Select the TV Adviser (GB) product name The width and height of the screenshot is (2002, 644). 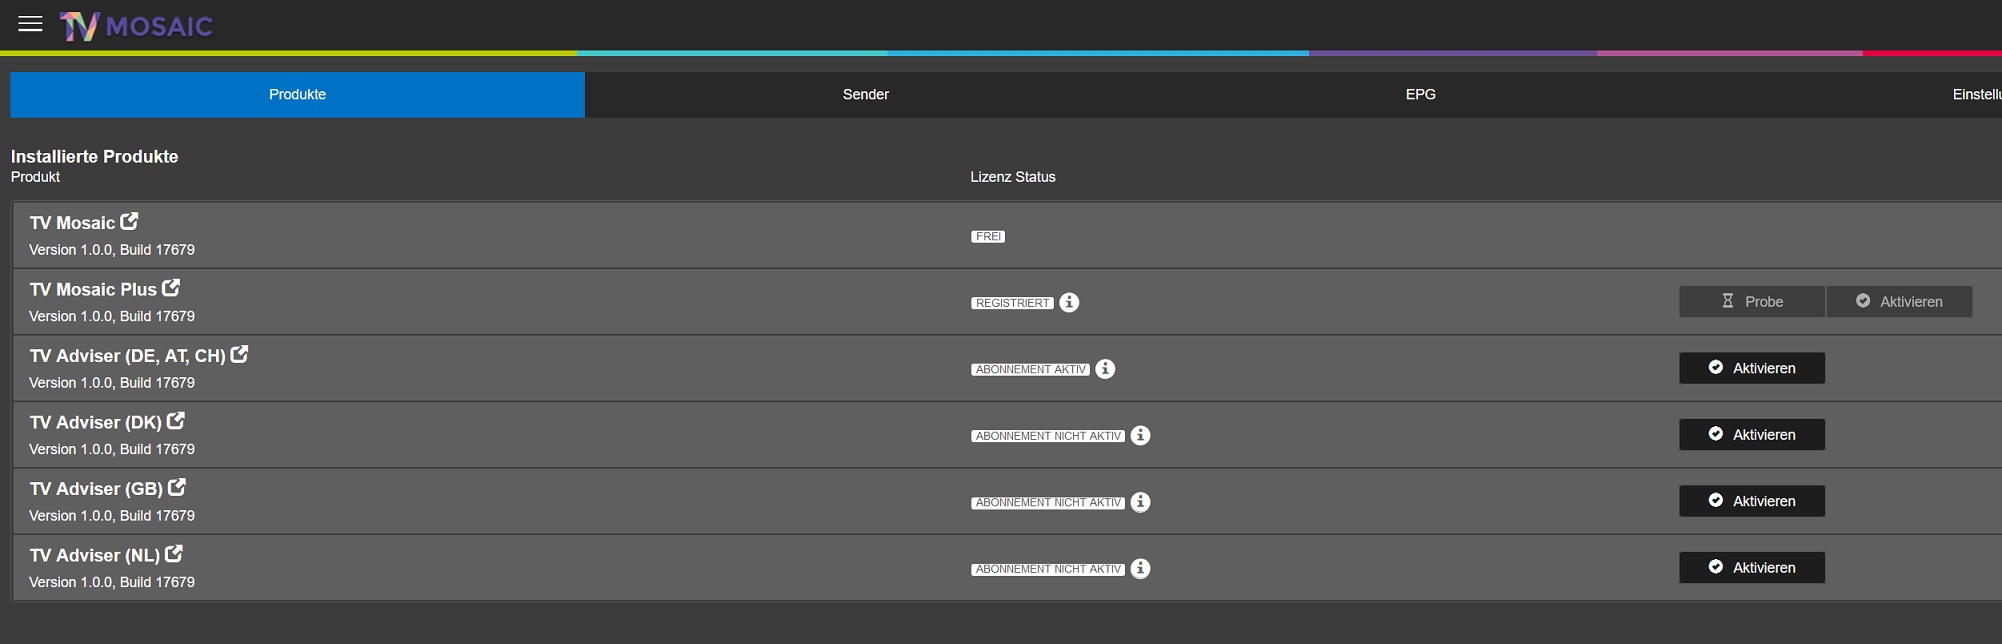tap(96, 489)
